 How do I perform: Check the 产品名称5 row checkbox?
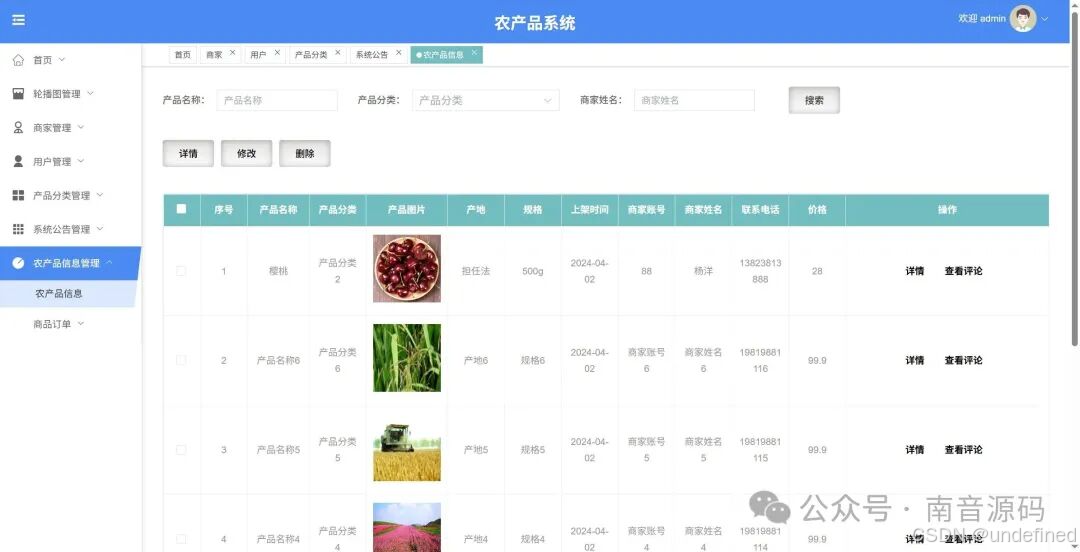pos(181,449)
